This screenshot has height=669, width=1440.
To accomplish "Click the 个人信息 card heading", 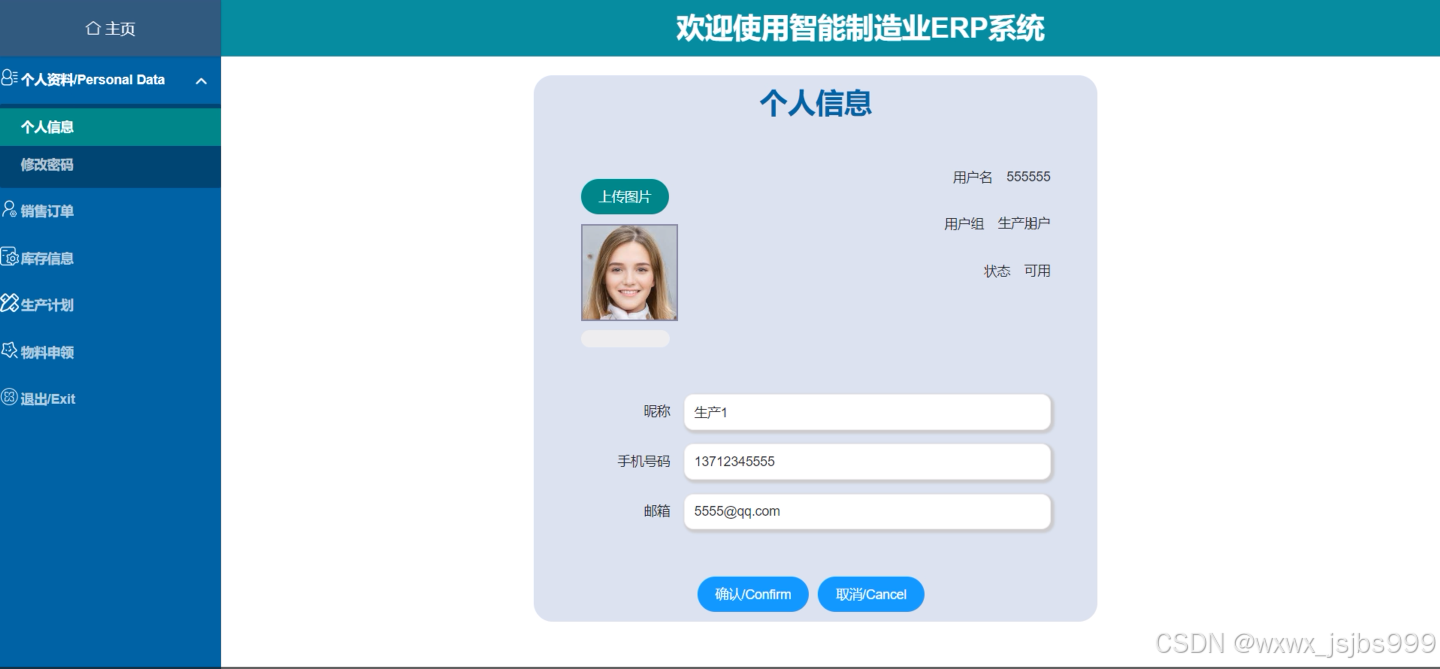I will click(816, 103).
